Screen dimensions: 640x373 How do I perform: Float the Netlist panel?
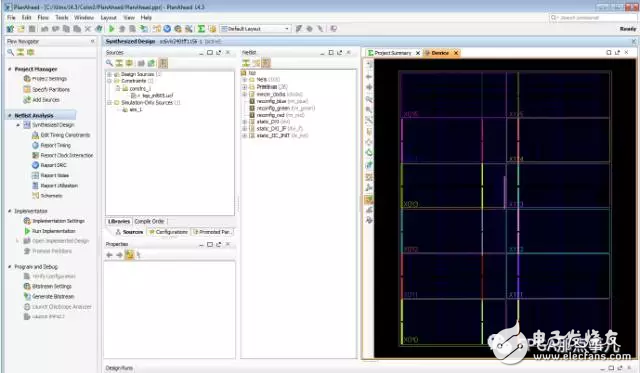click(340, 53)
